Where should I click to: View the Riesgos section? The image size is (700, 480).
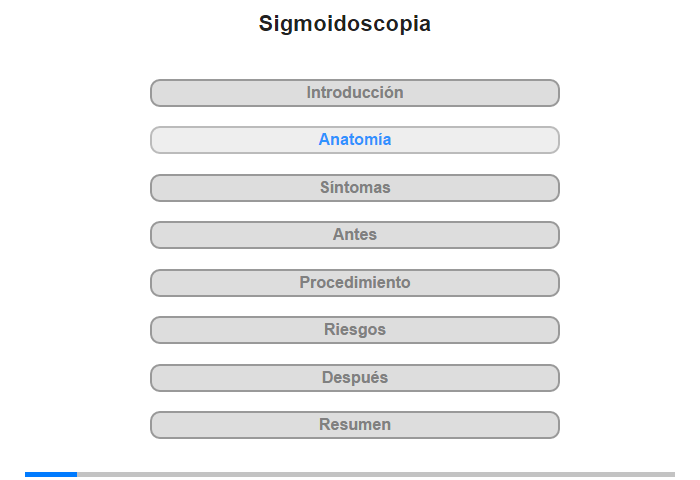click(x=354, y=330)
